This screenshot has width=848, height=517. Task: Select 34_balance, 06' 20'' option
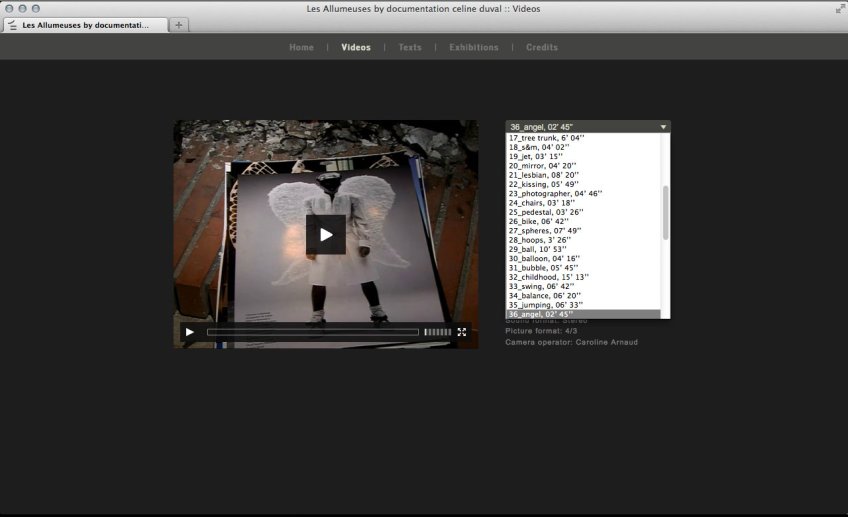pos(583,295)
